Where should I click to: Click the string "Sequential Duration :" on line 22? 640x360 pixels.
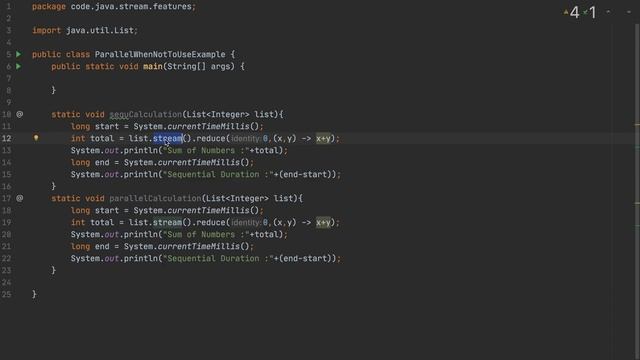(218, 259)
